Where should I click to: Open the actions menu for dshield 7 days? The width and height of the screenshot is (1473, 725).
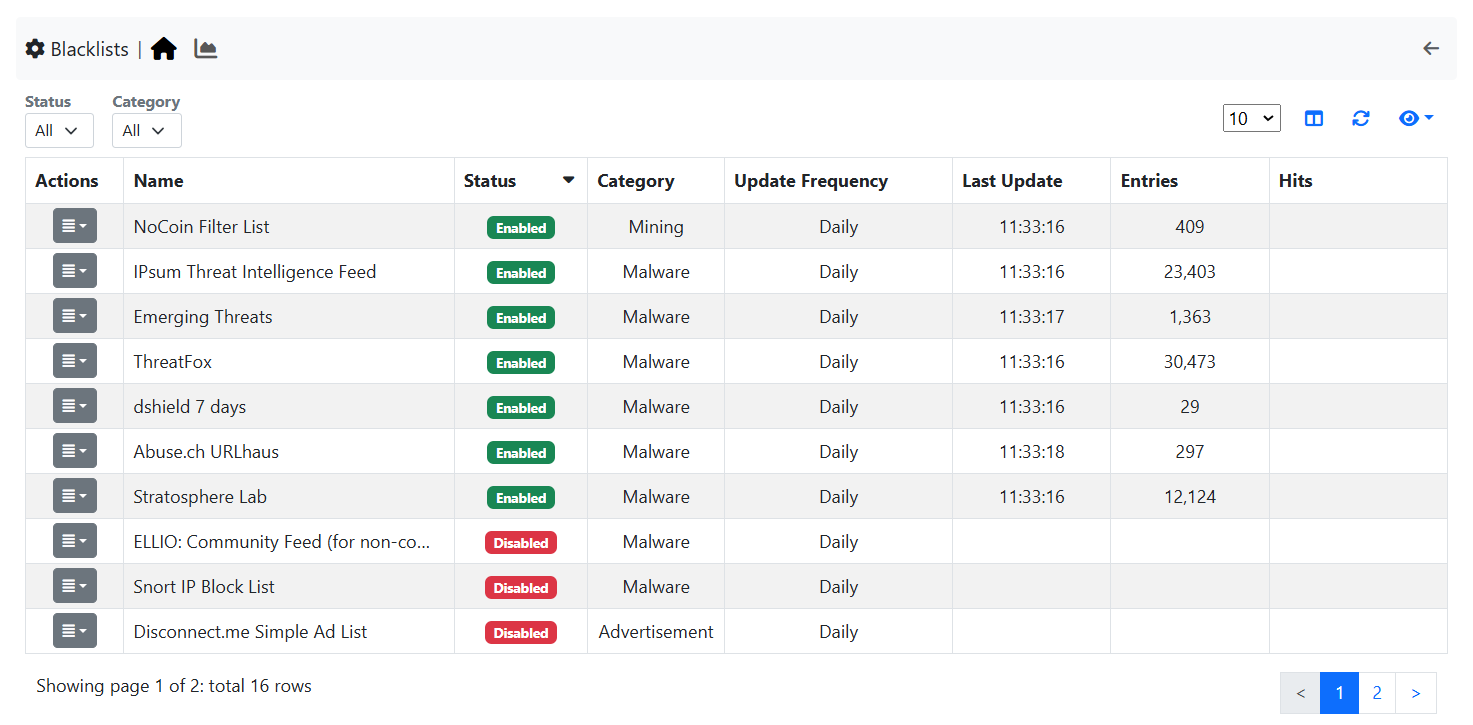(75, 406)
